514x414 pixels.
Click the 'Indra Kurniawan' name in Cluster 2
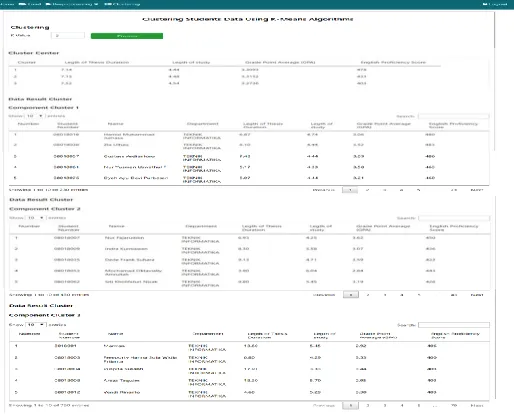(126, 249)
